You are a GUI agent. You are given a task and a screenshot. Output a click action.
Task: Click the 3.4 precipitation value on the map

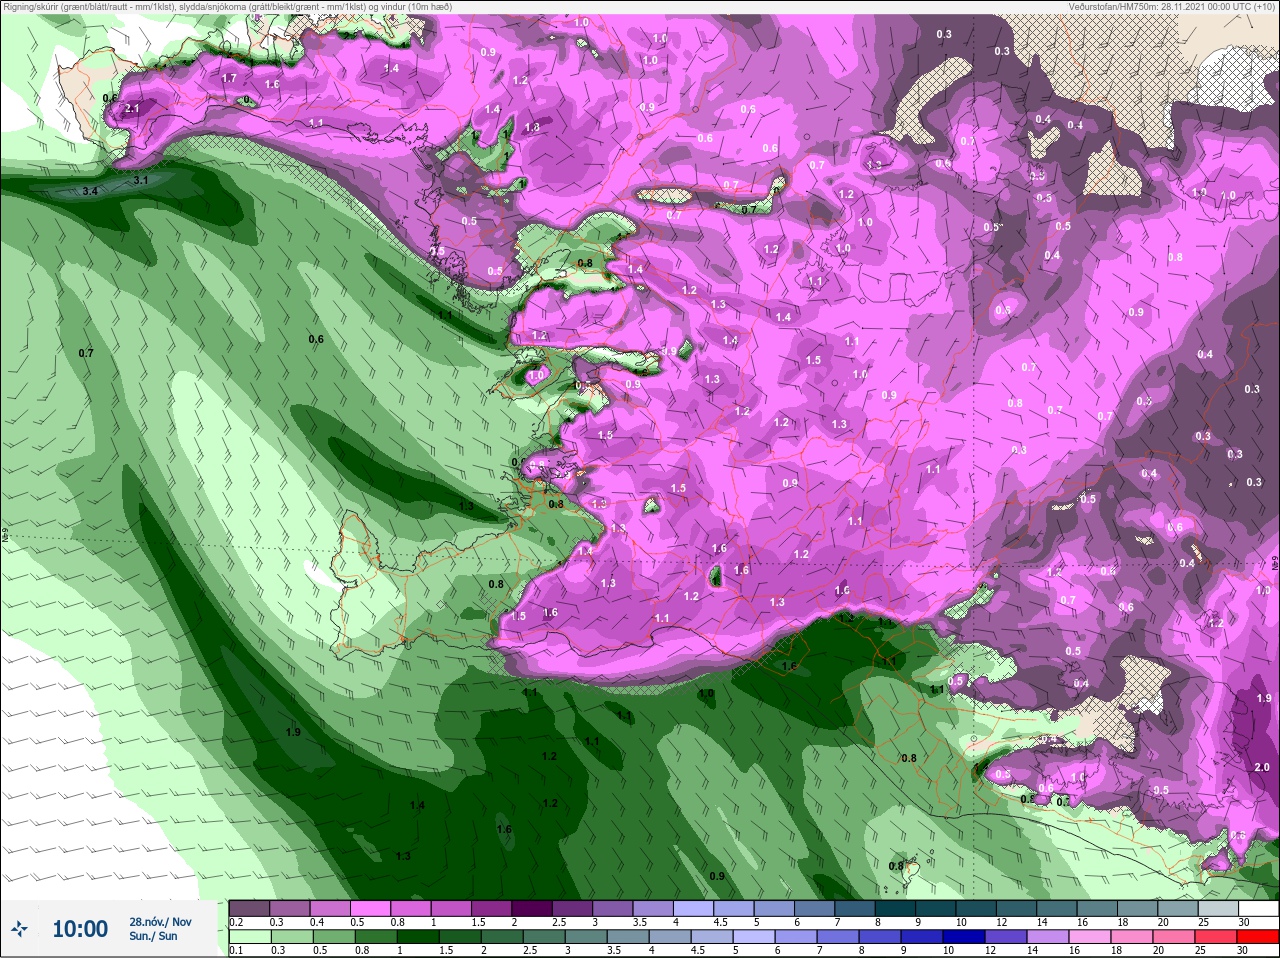click(90, 190)
